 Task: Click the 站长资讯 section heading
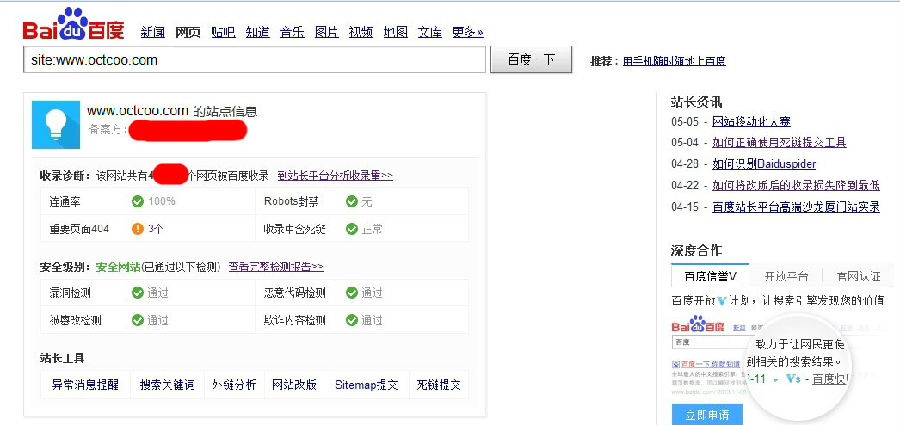pos(696,102)
